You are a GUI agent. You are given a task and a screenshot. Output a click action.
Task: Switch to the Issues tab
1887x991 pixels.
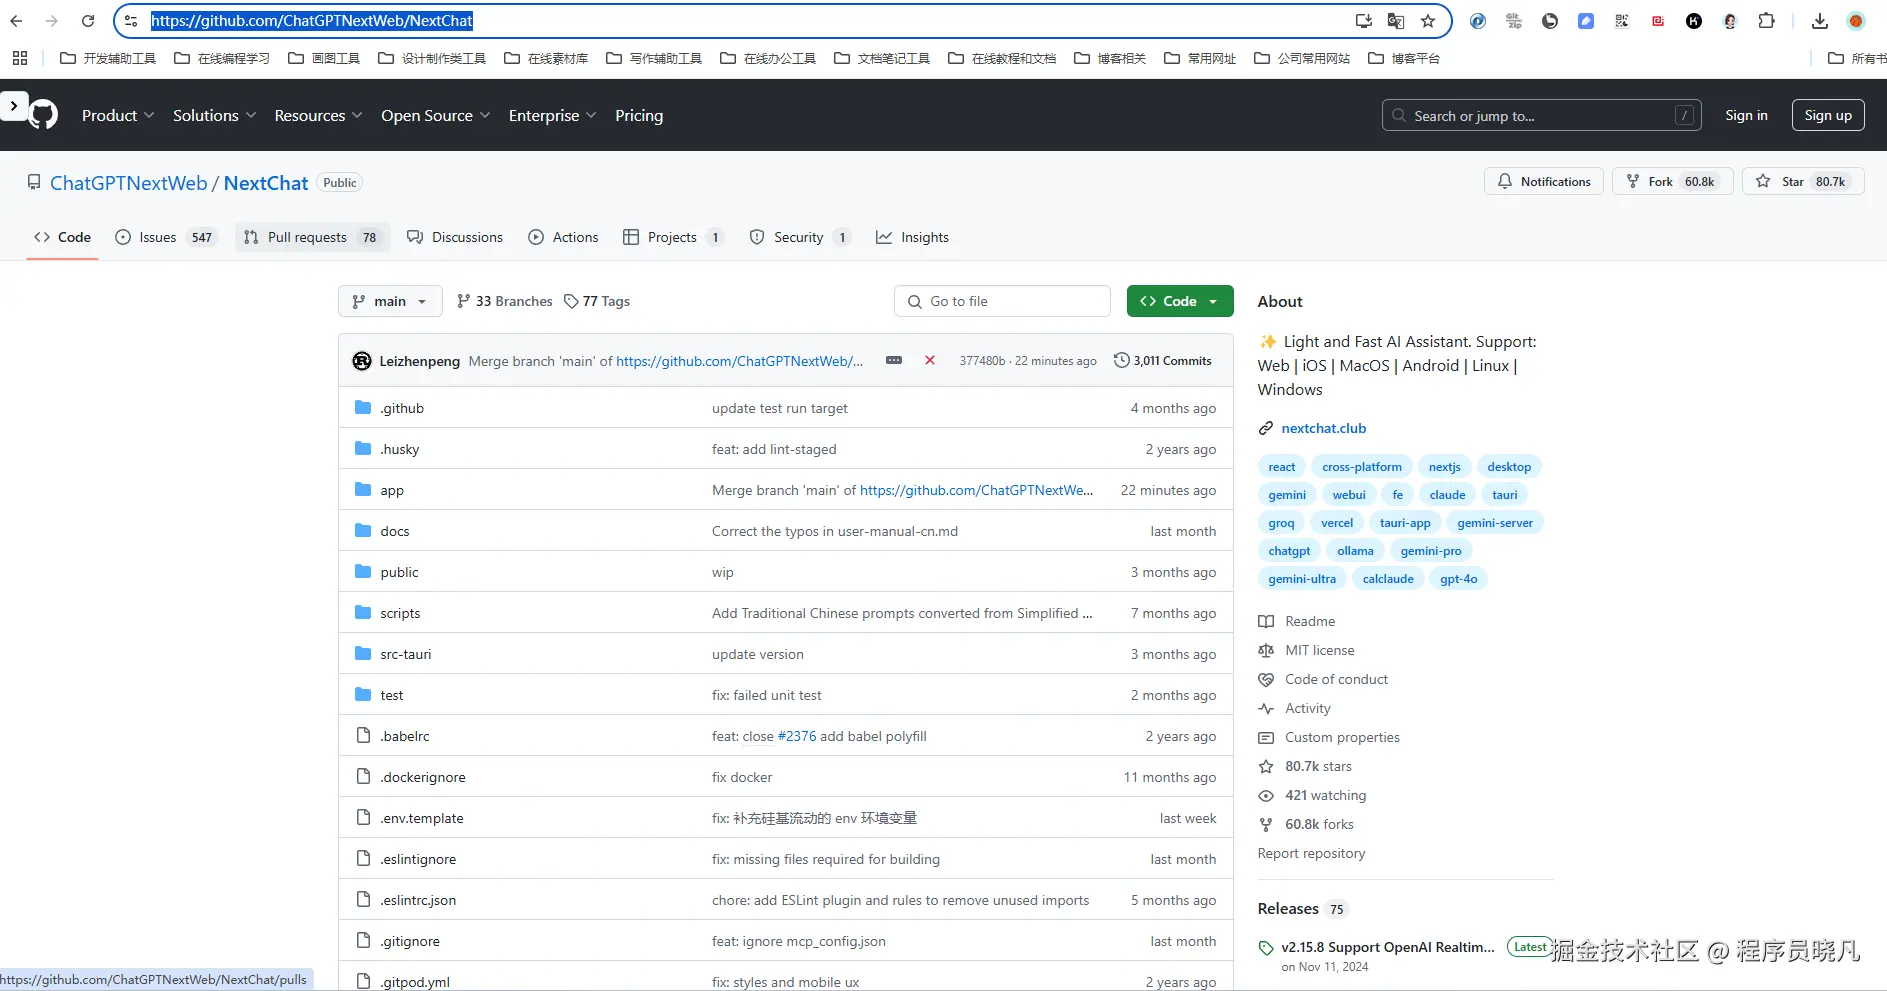click(x=164, y=237)
